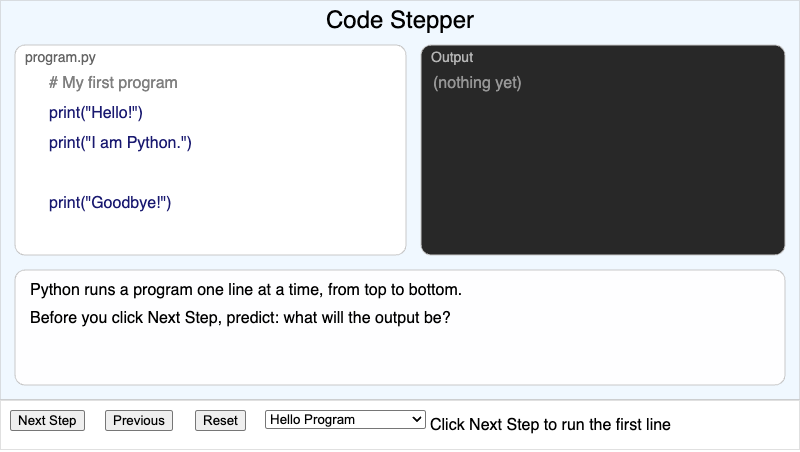Click the Code Stepper title
This screenshot has height=452, width=800.
[400, 20]
